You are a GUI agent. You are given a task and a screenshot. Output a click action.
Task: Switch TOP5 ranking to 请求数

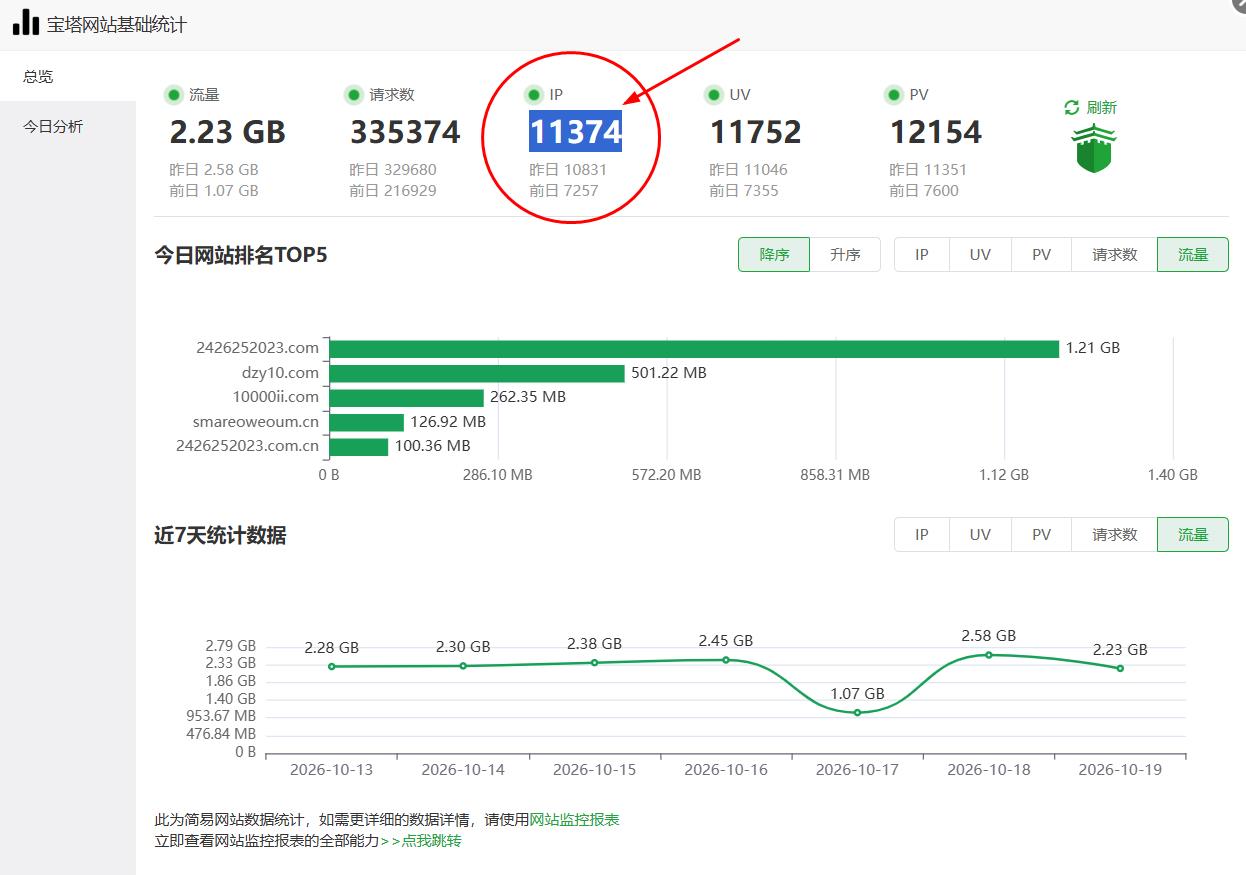(1115, 254)
